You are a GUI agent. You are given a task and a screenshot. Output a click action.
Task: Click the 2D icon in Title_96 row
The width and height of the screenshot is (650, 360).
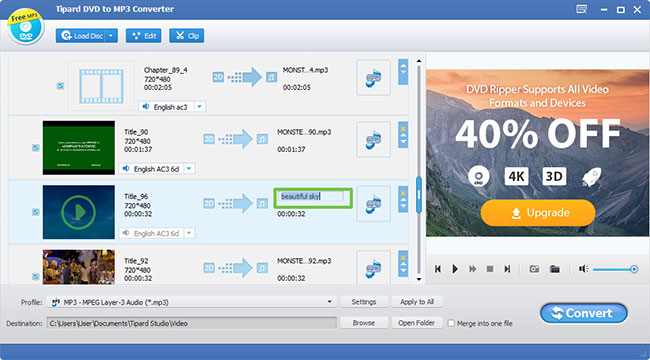(x=209, y=203)
